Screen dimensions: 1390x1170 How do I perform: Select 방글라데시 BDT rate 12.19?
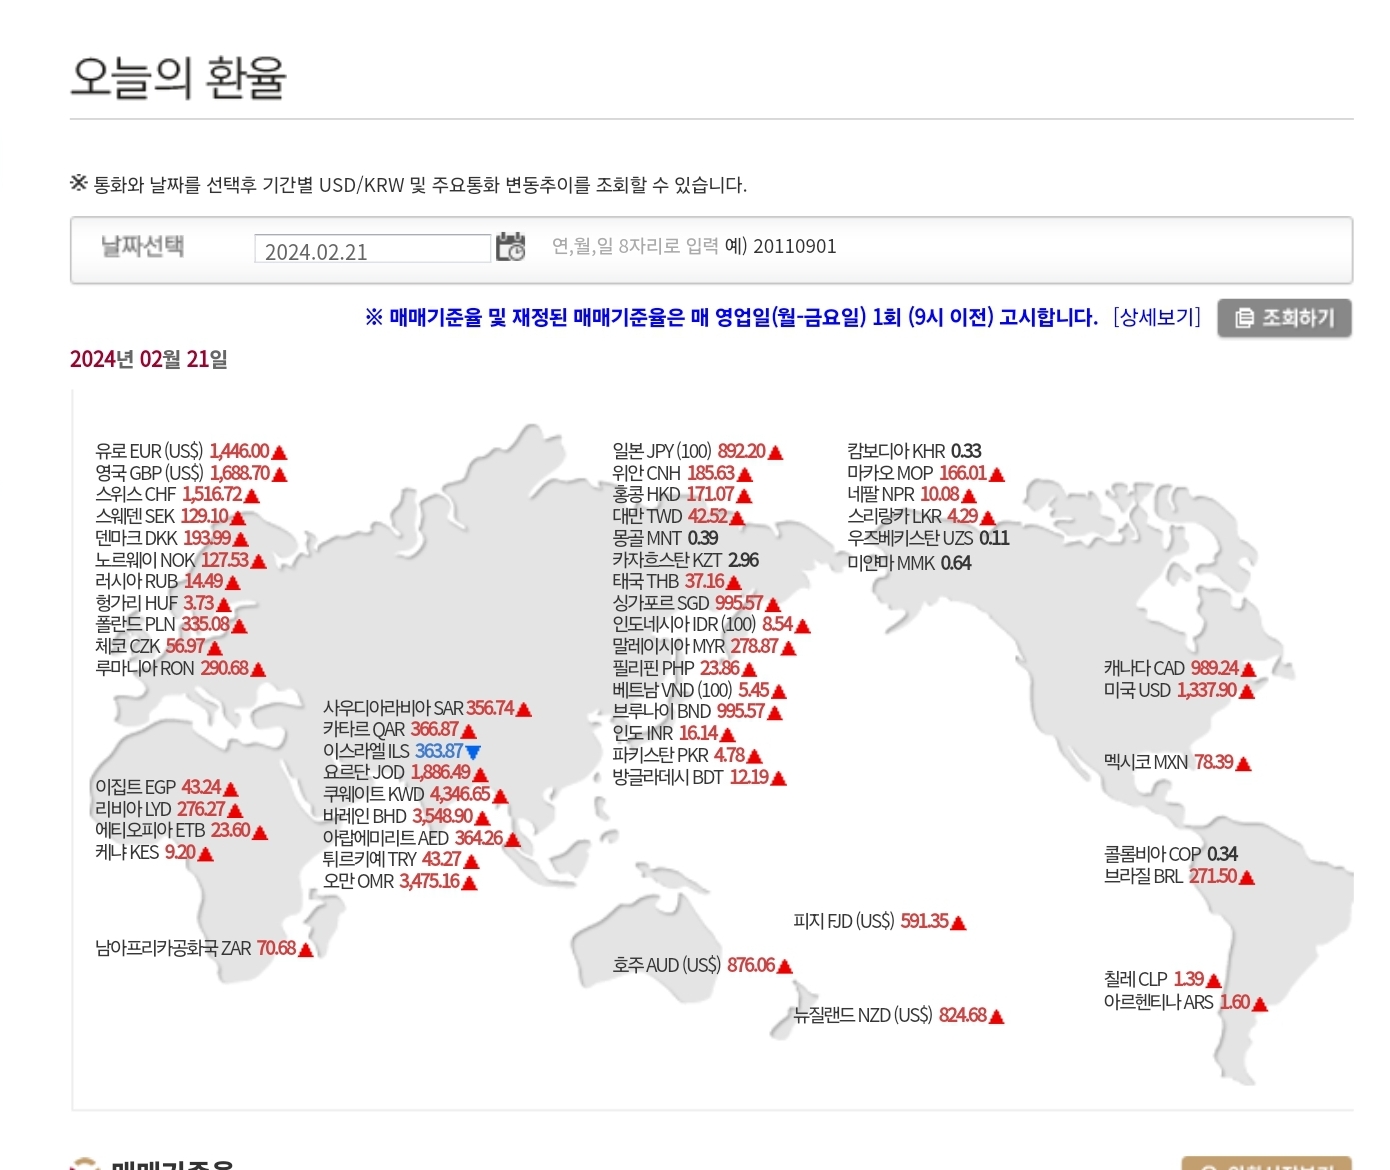pos(749,778)
